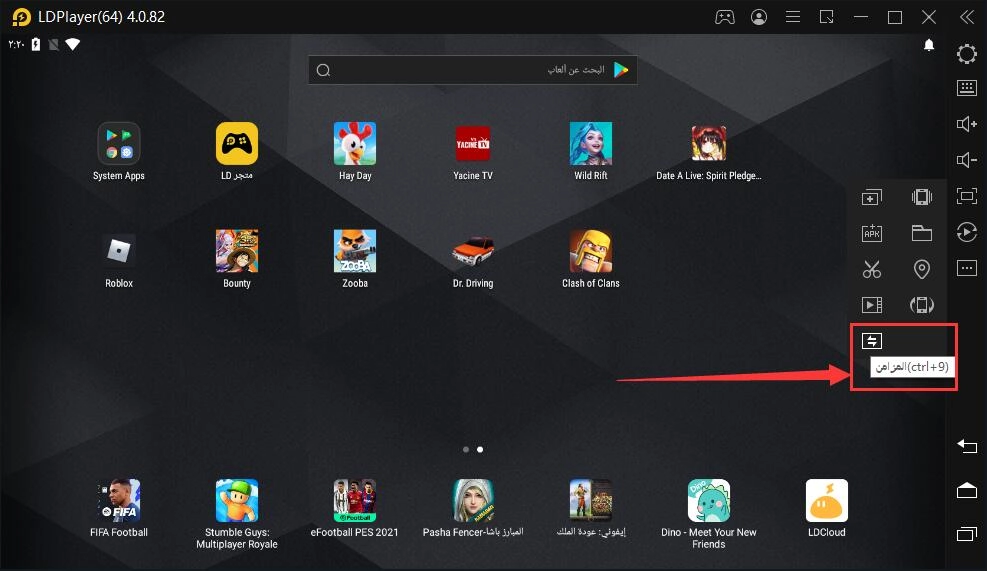
Task: Click the mini-window icon in title bar
Action: (826, 17)
